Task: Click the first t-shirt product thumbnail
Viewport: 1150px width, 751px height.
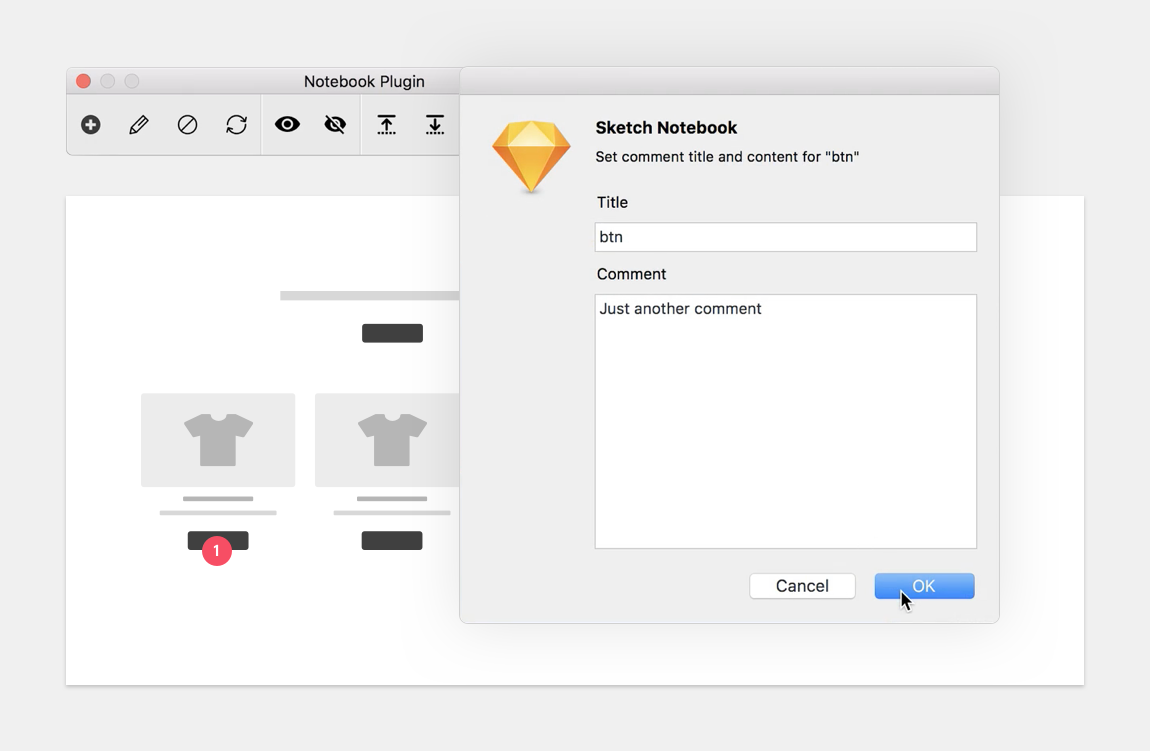Action: click(x=218, y=440)
